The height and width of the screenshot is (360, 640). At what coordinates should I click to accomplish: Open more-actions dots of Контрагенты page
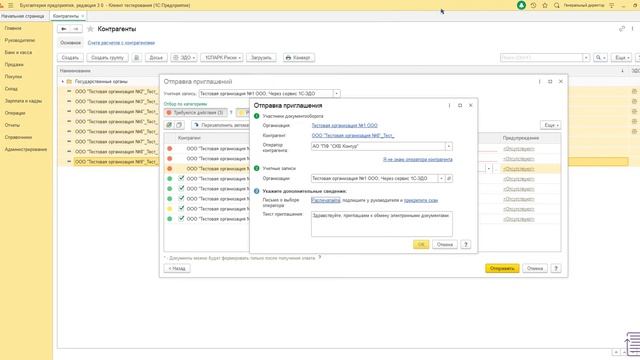click(633, 29)
